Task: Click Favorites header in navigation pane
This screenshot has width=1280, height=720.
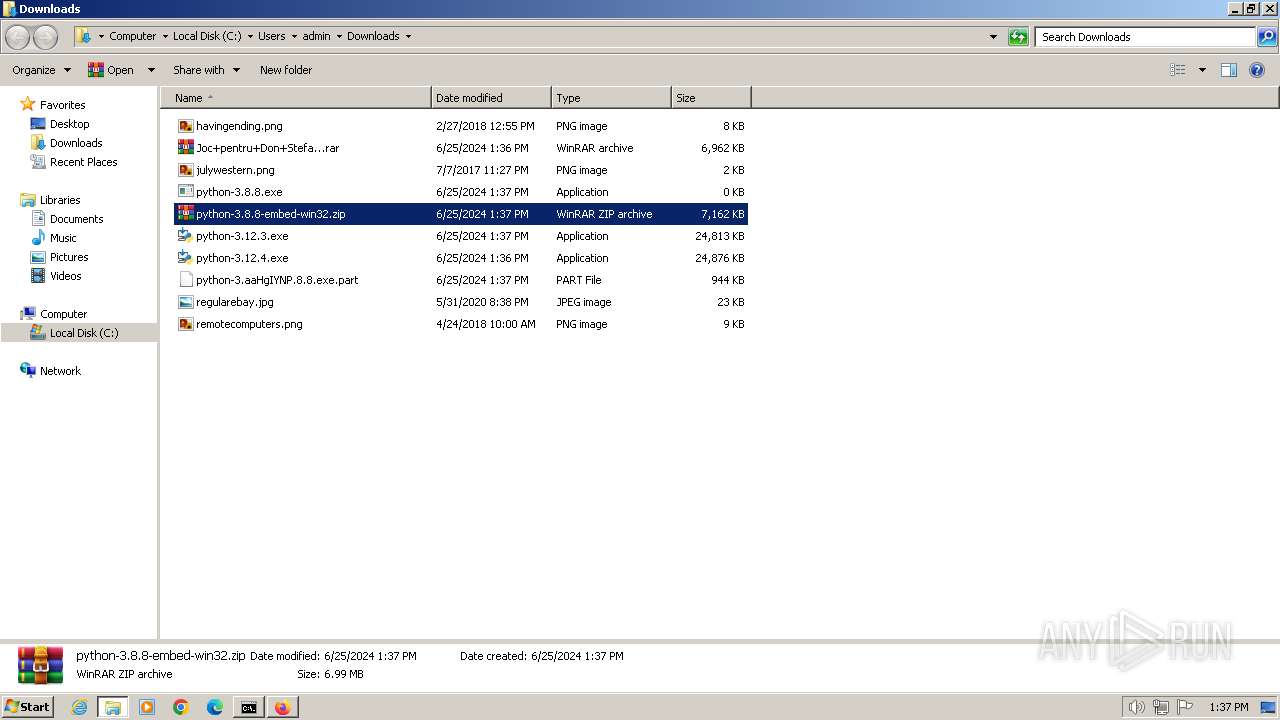Action: click(62, 105)
